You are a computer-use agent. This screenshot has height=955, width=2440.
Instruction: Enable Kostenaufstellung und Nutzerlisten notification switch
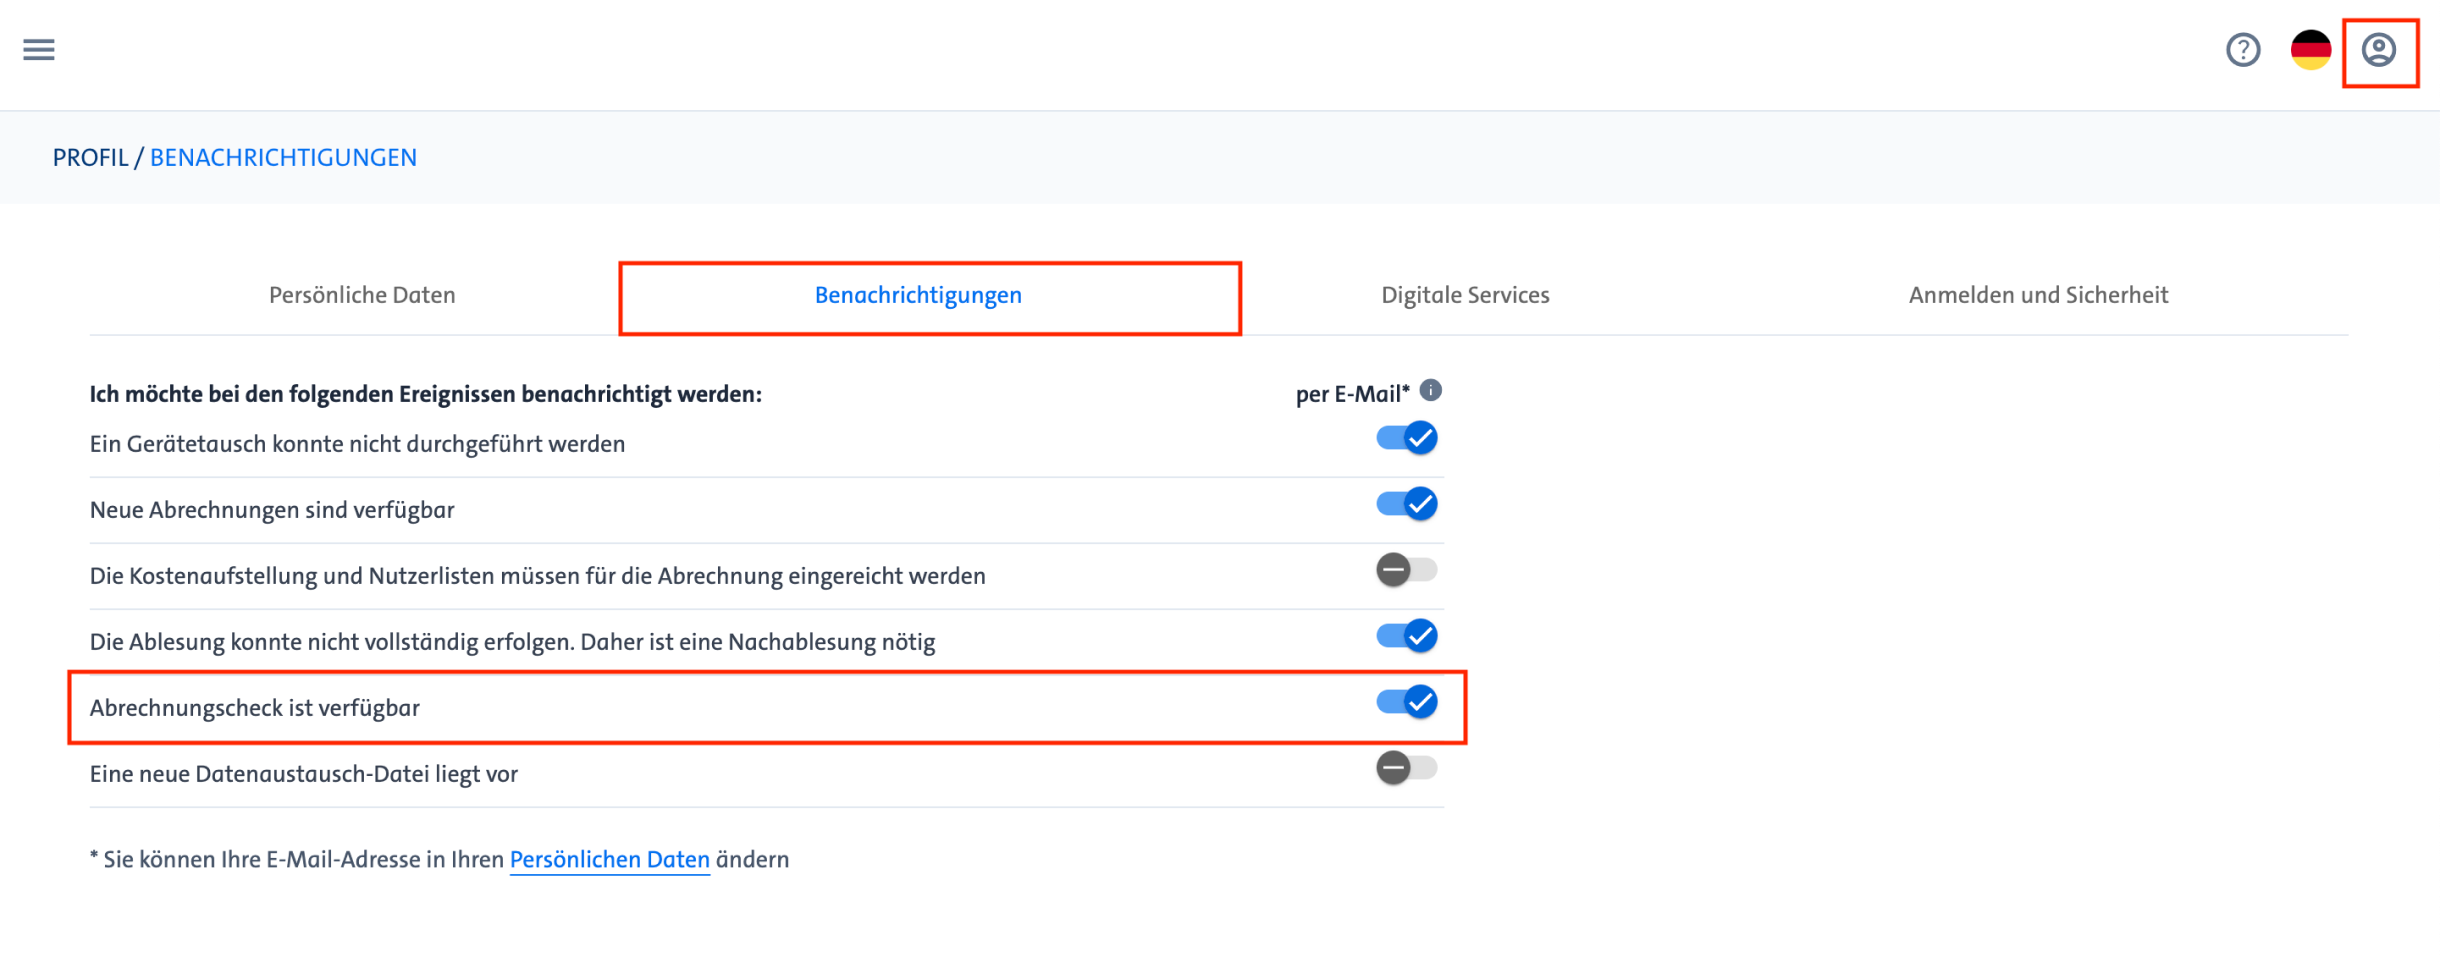[1407, 570]
